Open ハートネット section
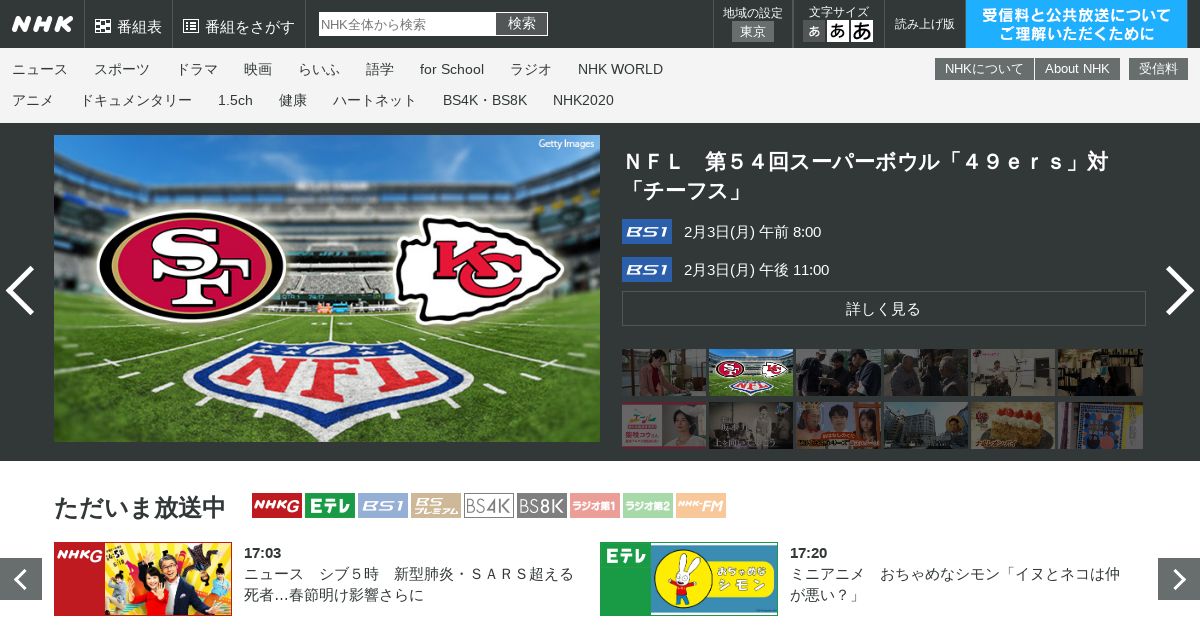 375,100
